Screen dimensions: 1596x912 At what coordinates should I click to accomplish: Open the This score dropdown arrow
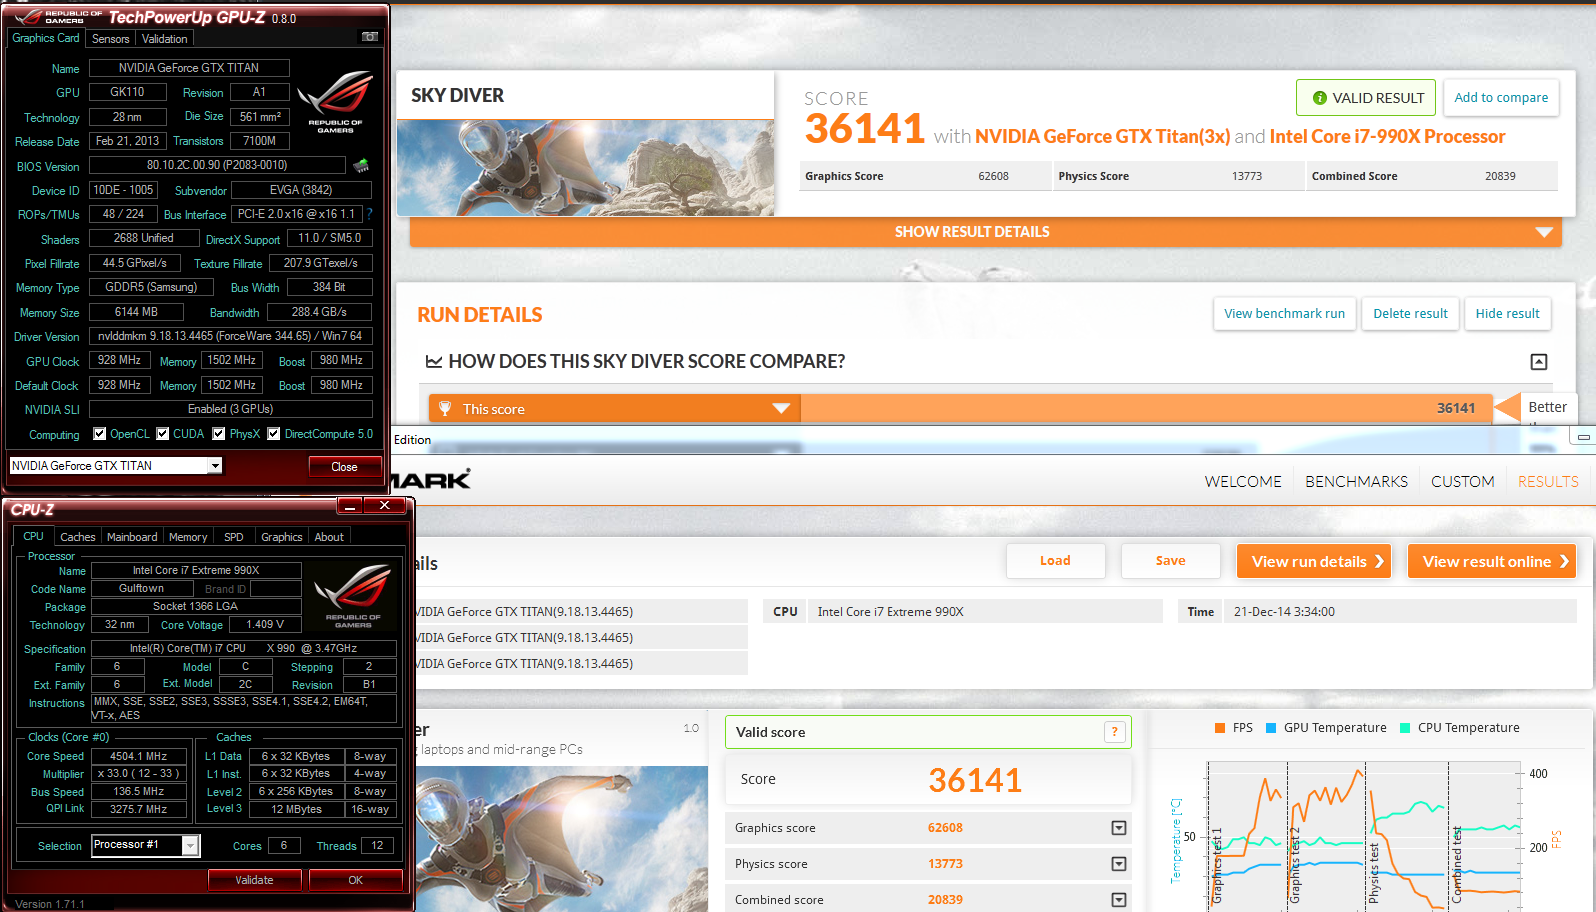(781, 408)
